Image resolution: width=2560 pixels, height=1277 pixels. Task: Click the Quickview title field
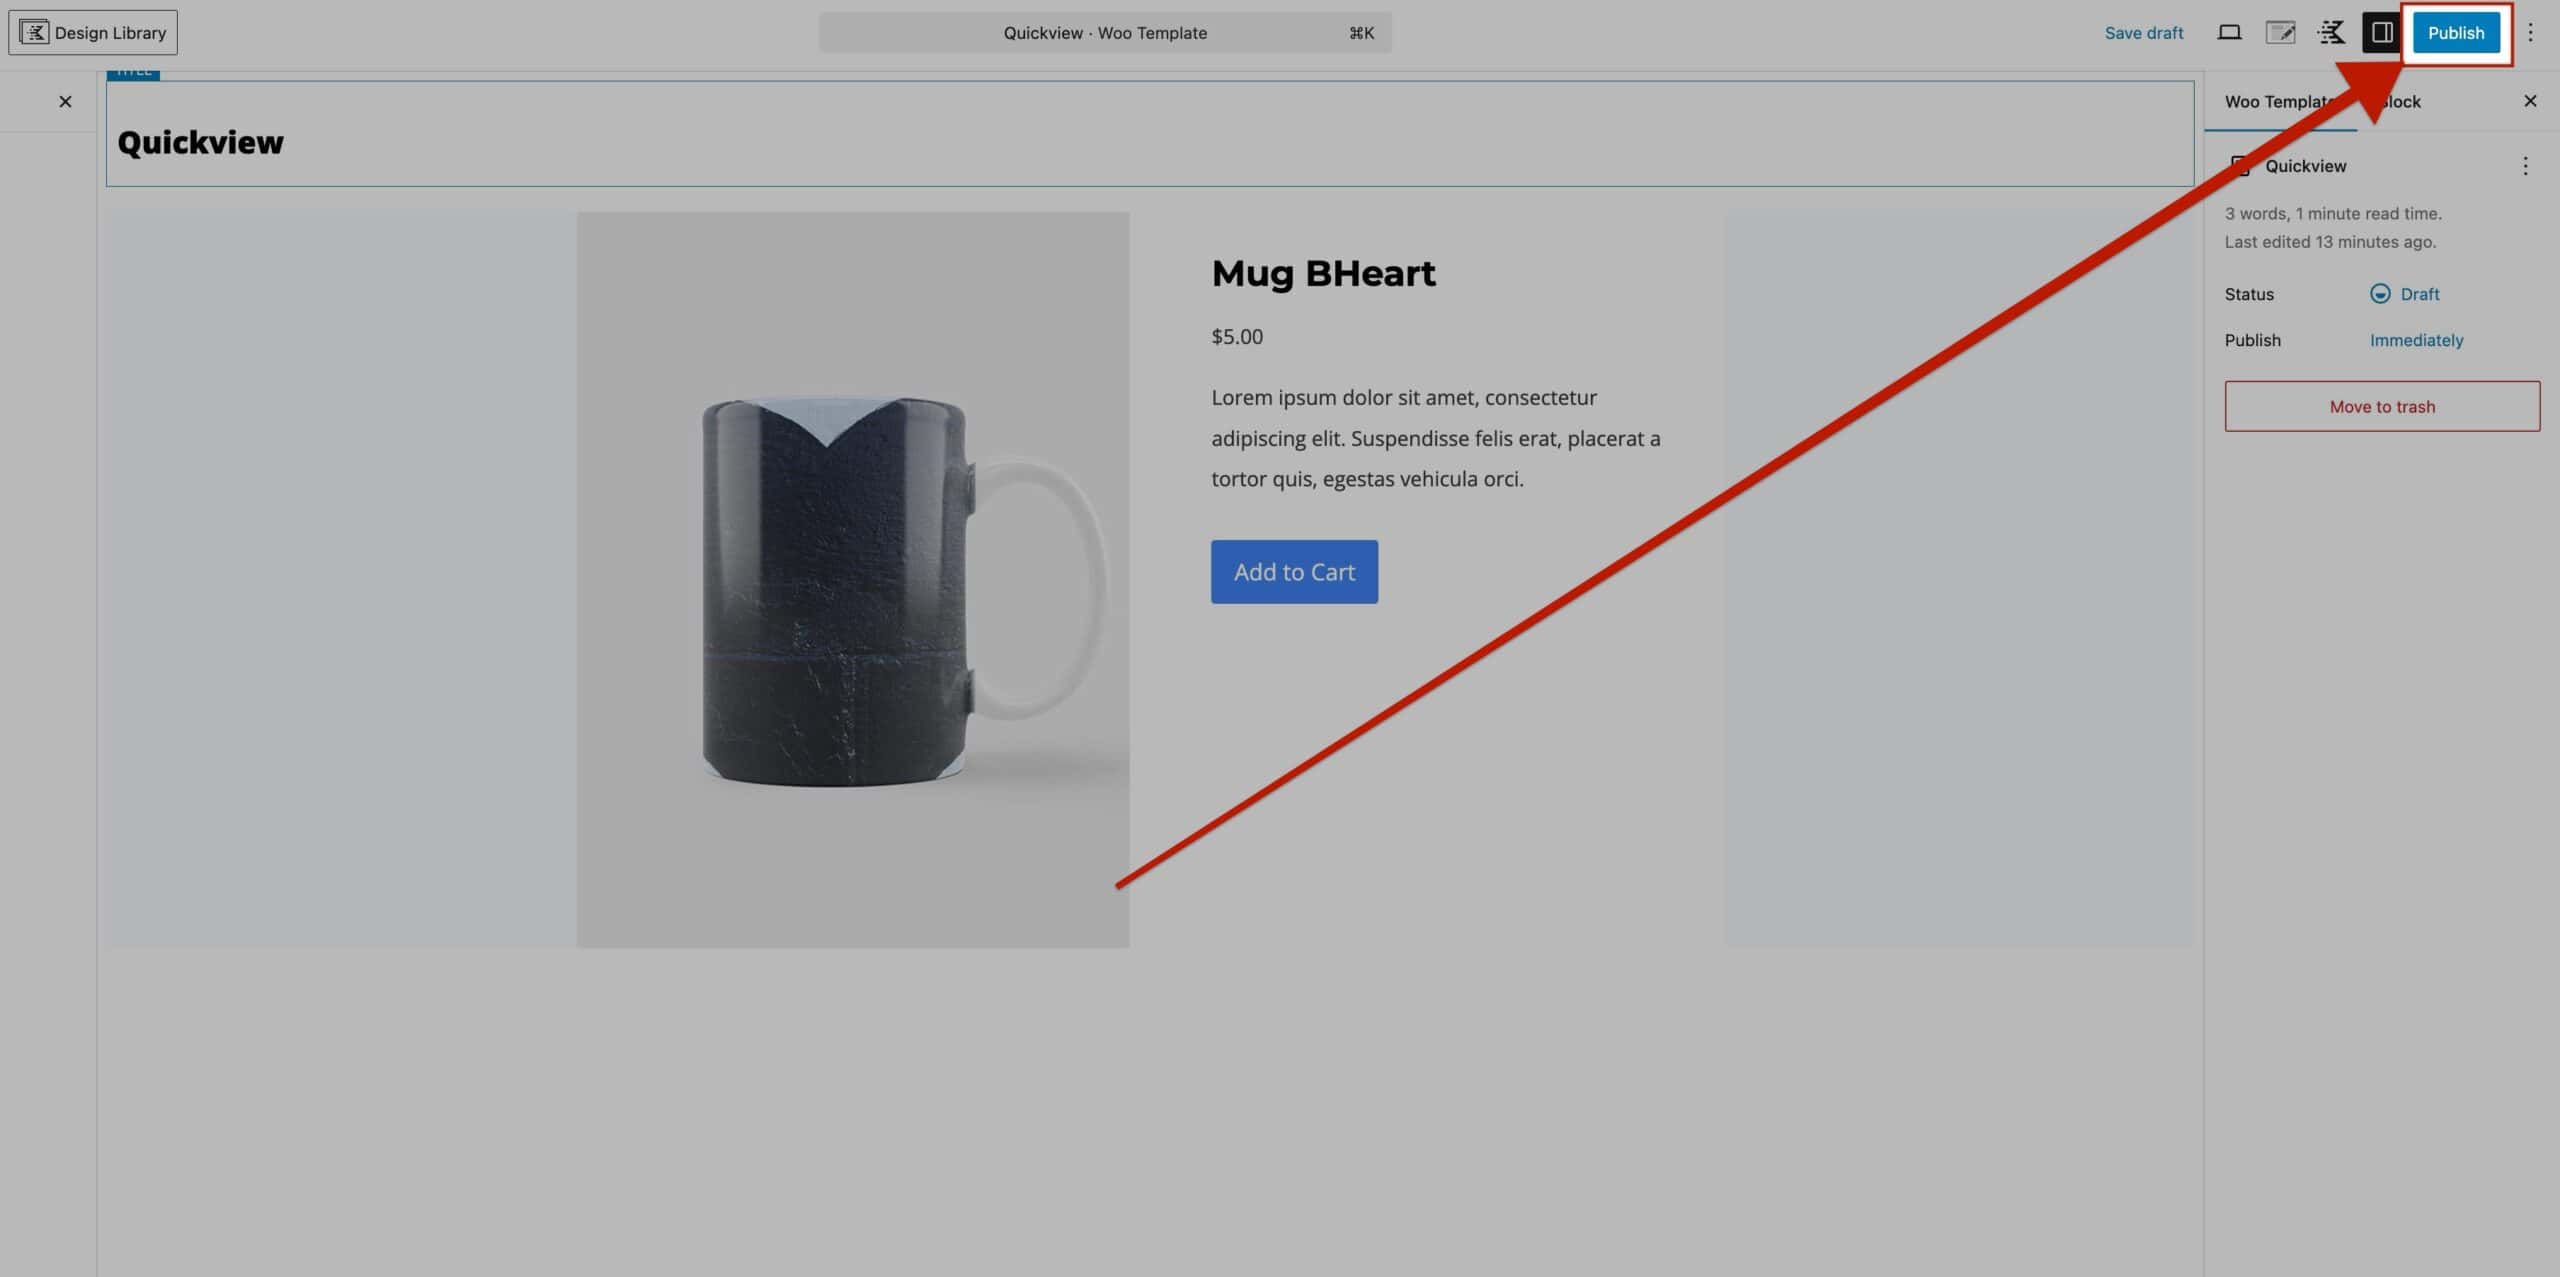tap(201, 143)
